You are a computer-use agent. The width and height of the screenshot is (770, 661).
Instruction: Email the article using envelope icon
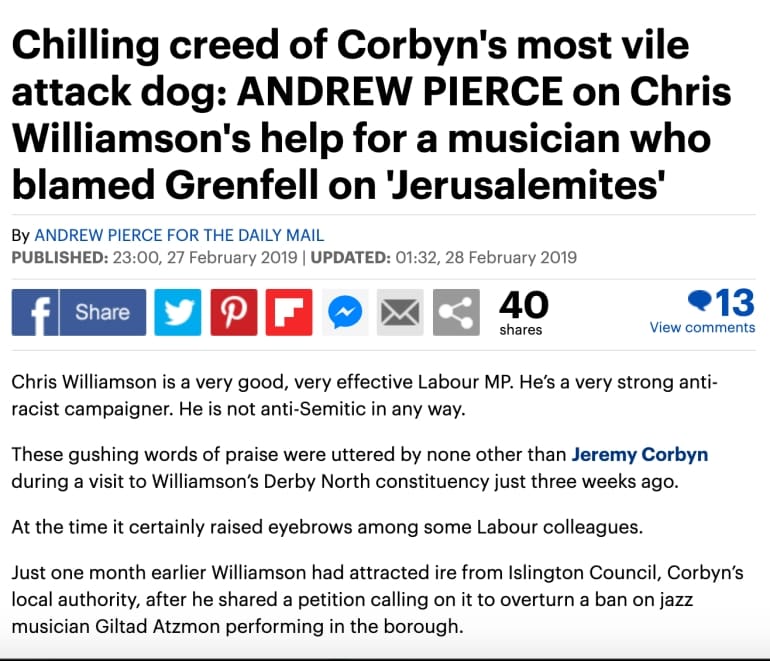(400, 312)
